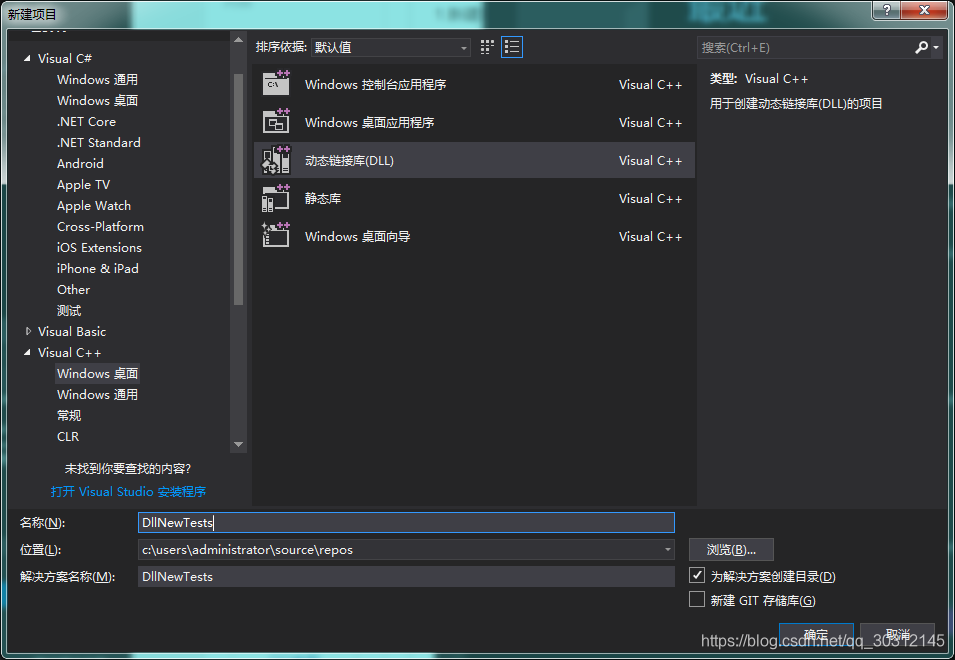
Task: Click the static library (静态库) template icon
Action: (x=276, y=198)
